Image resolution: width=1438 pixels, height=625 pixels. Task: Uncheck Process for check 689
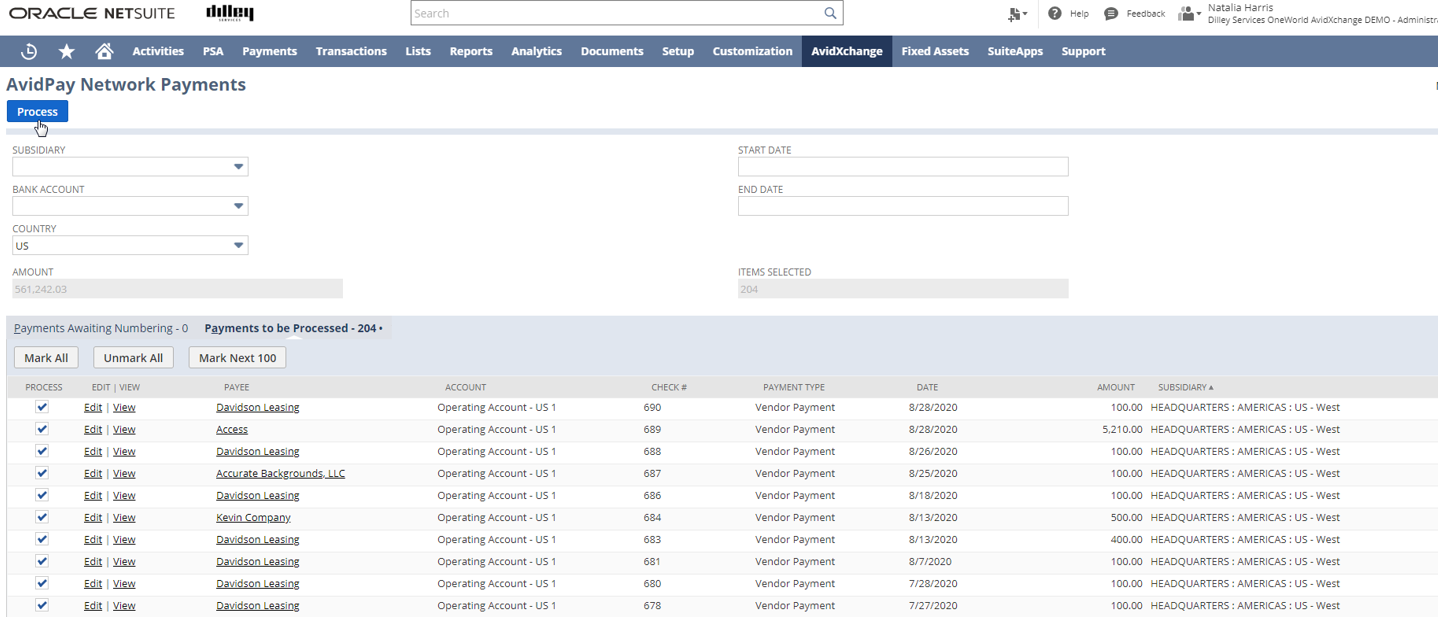(42, 429)
